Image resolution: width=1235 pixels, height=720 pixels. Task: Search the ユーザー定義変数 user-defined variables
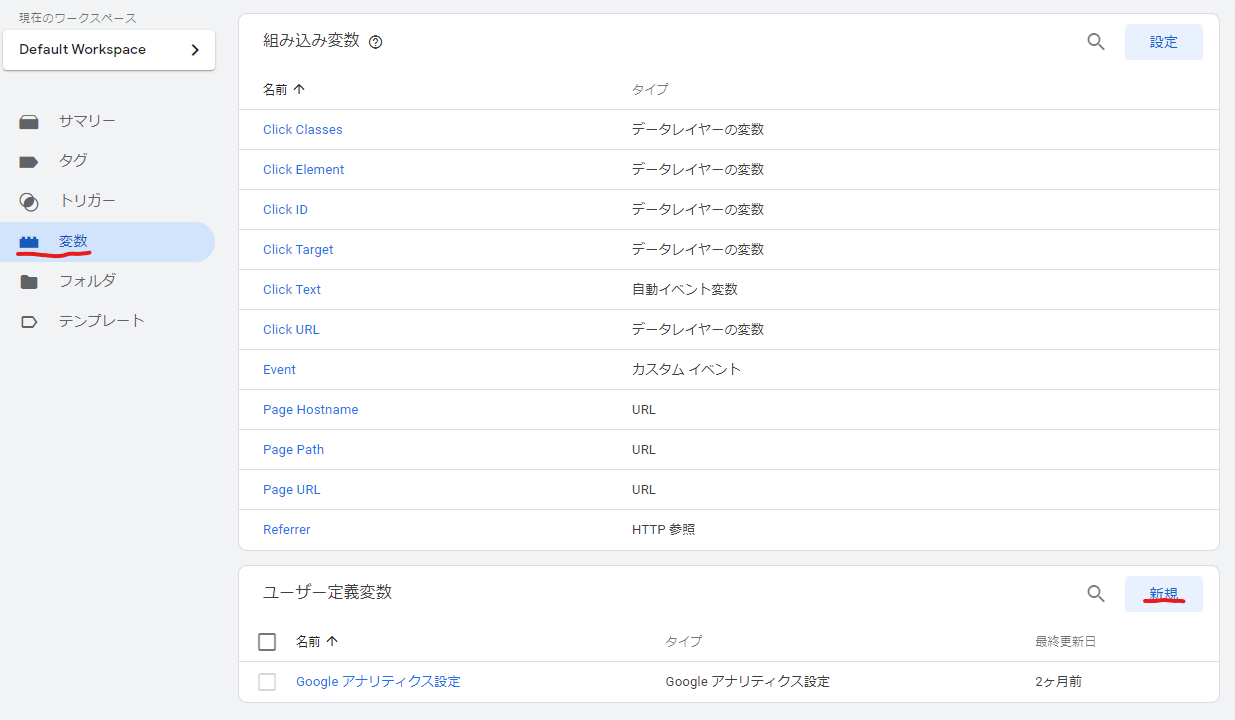coord(1096,594)
